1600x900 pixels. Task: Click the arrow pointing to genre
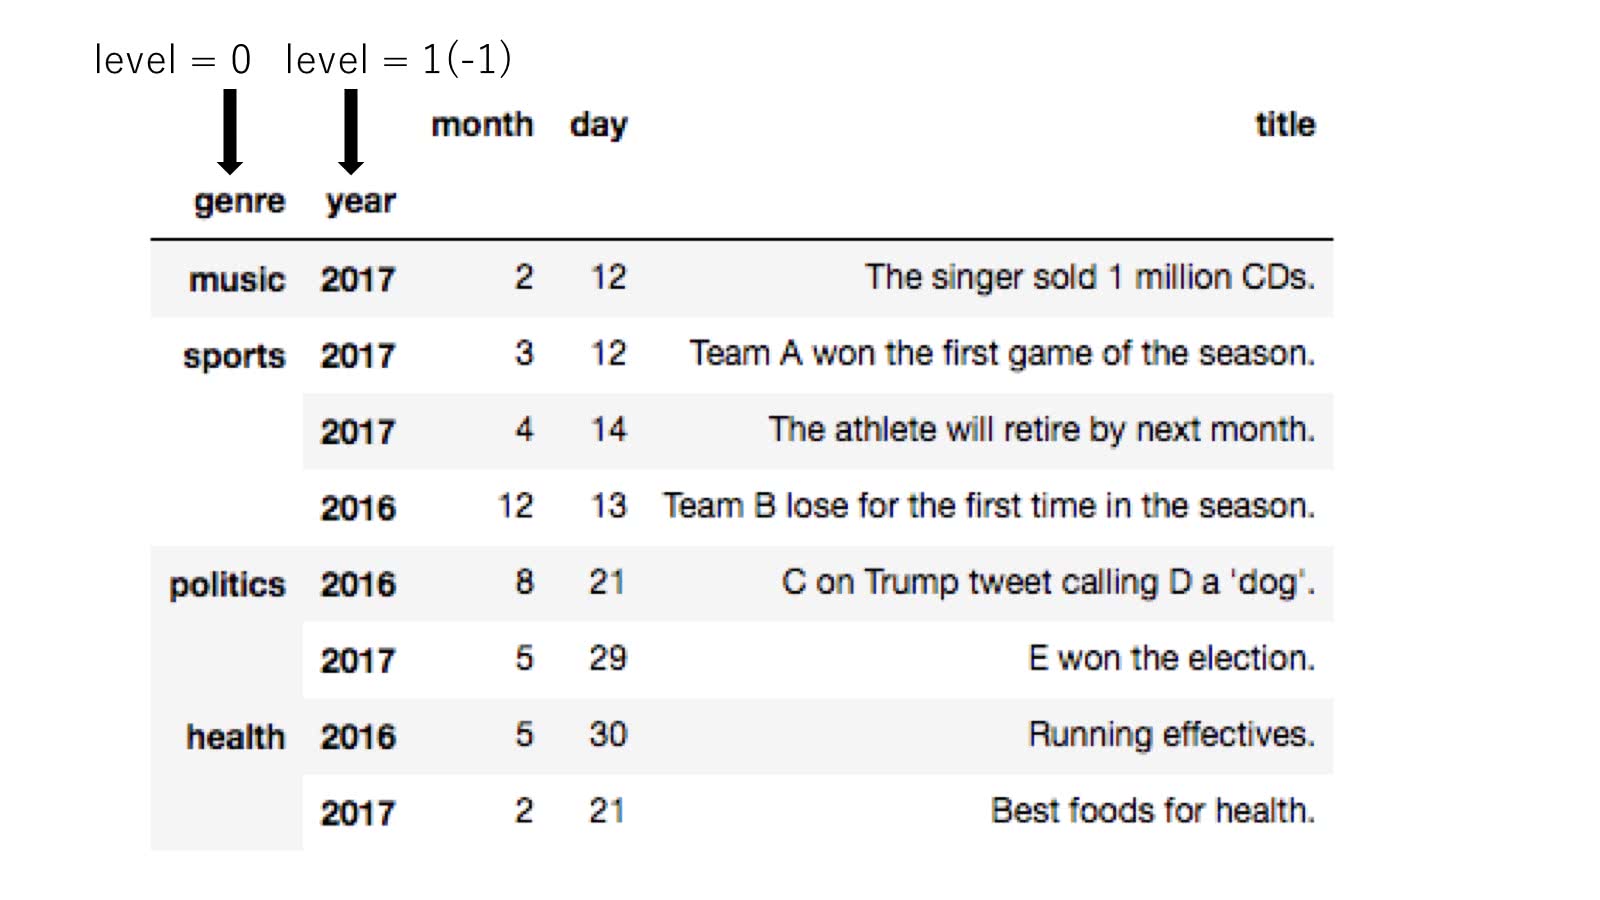[x=230, y=131]
